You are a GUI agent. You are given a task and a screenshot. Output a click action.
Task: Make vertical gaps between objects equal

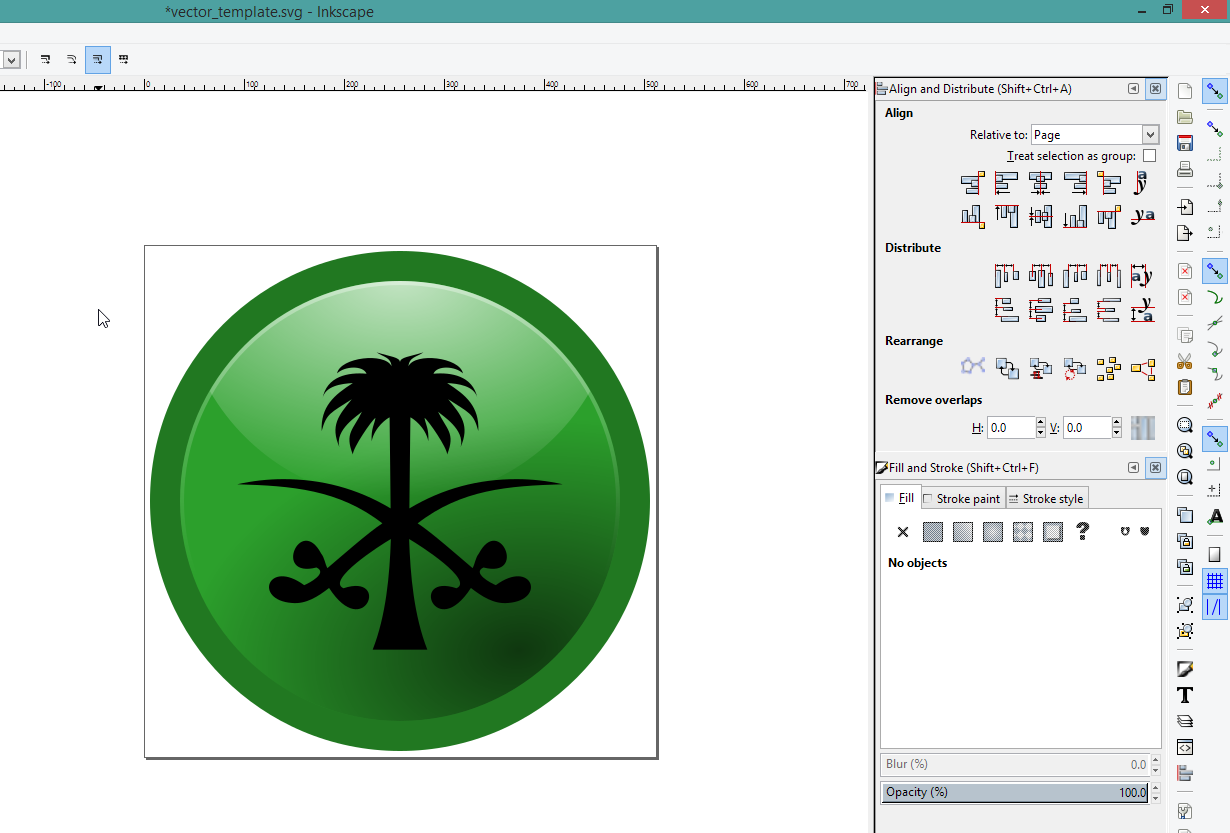pyautogui.click(x=1109, y=310)
